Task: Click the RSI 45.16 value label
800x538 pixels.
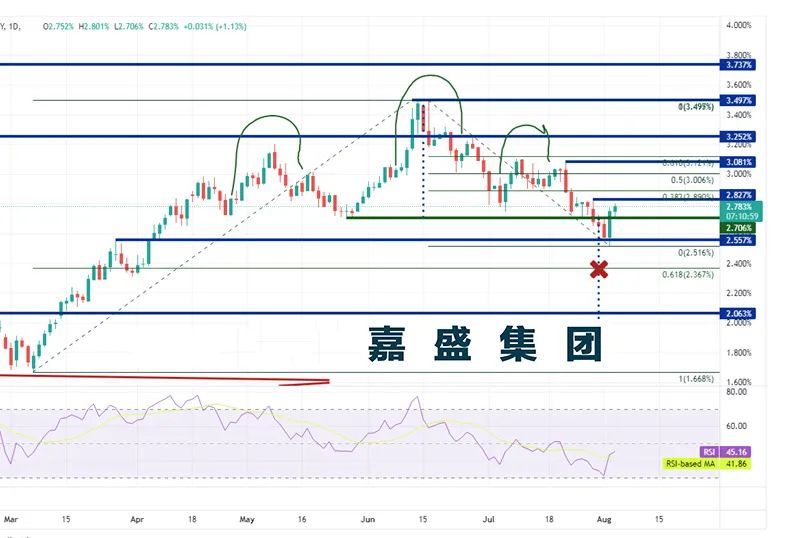Action: click(726, 452)
